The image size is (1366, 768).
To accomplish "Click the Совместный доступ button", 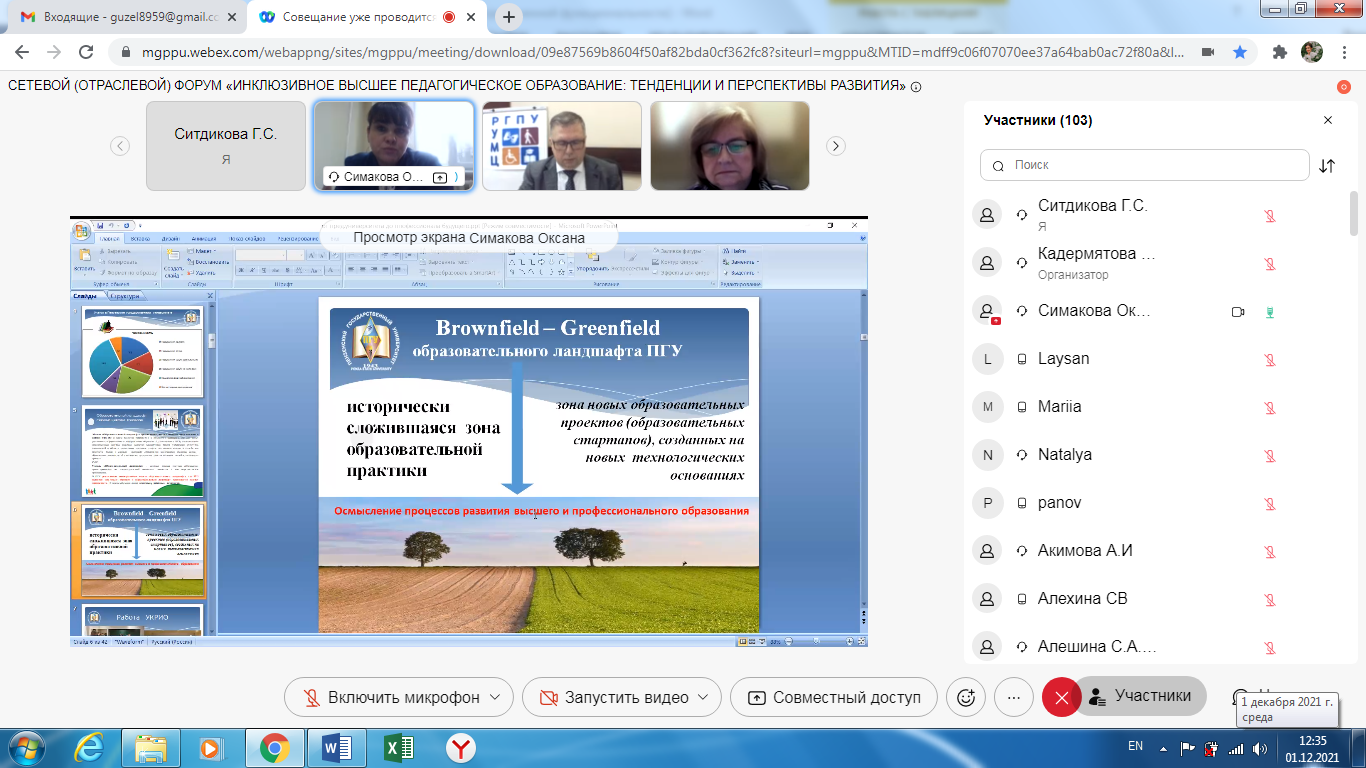I will (833, 698).
